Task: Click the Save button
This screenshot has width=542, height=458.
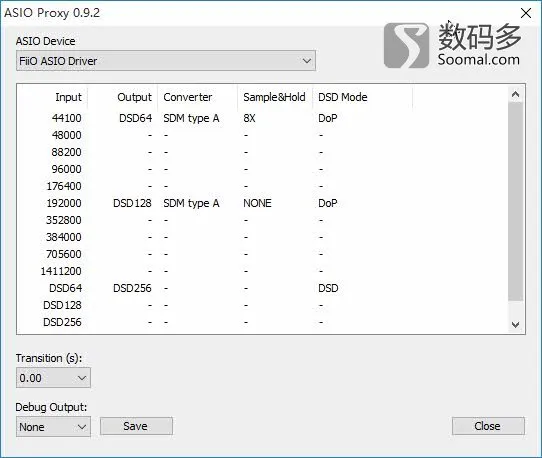Action: [x=136, y=426]
